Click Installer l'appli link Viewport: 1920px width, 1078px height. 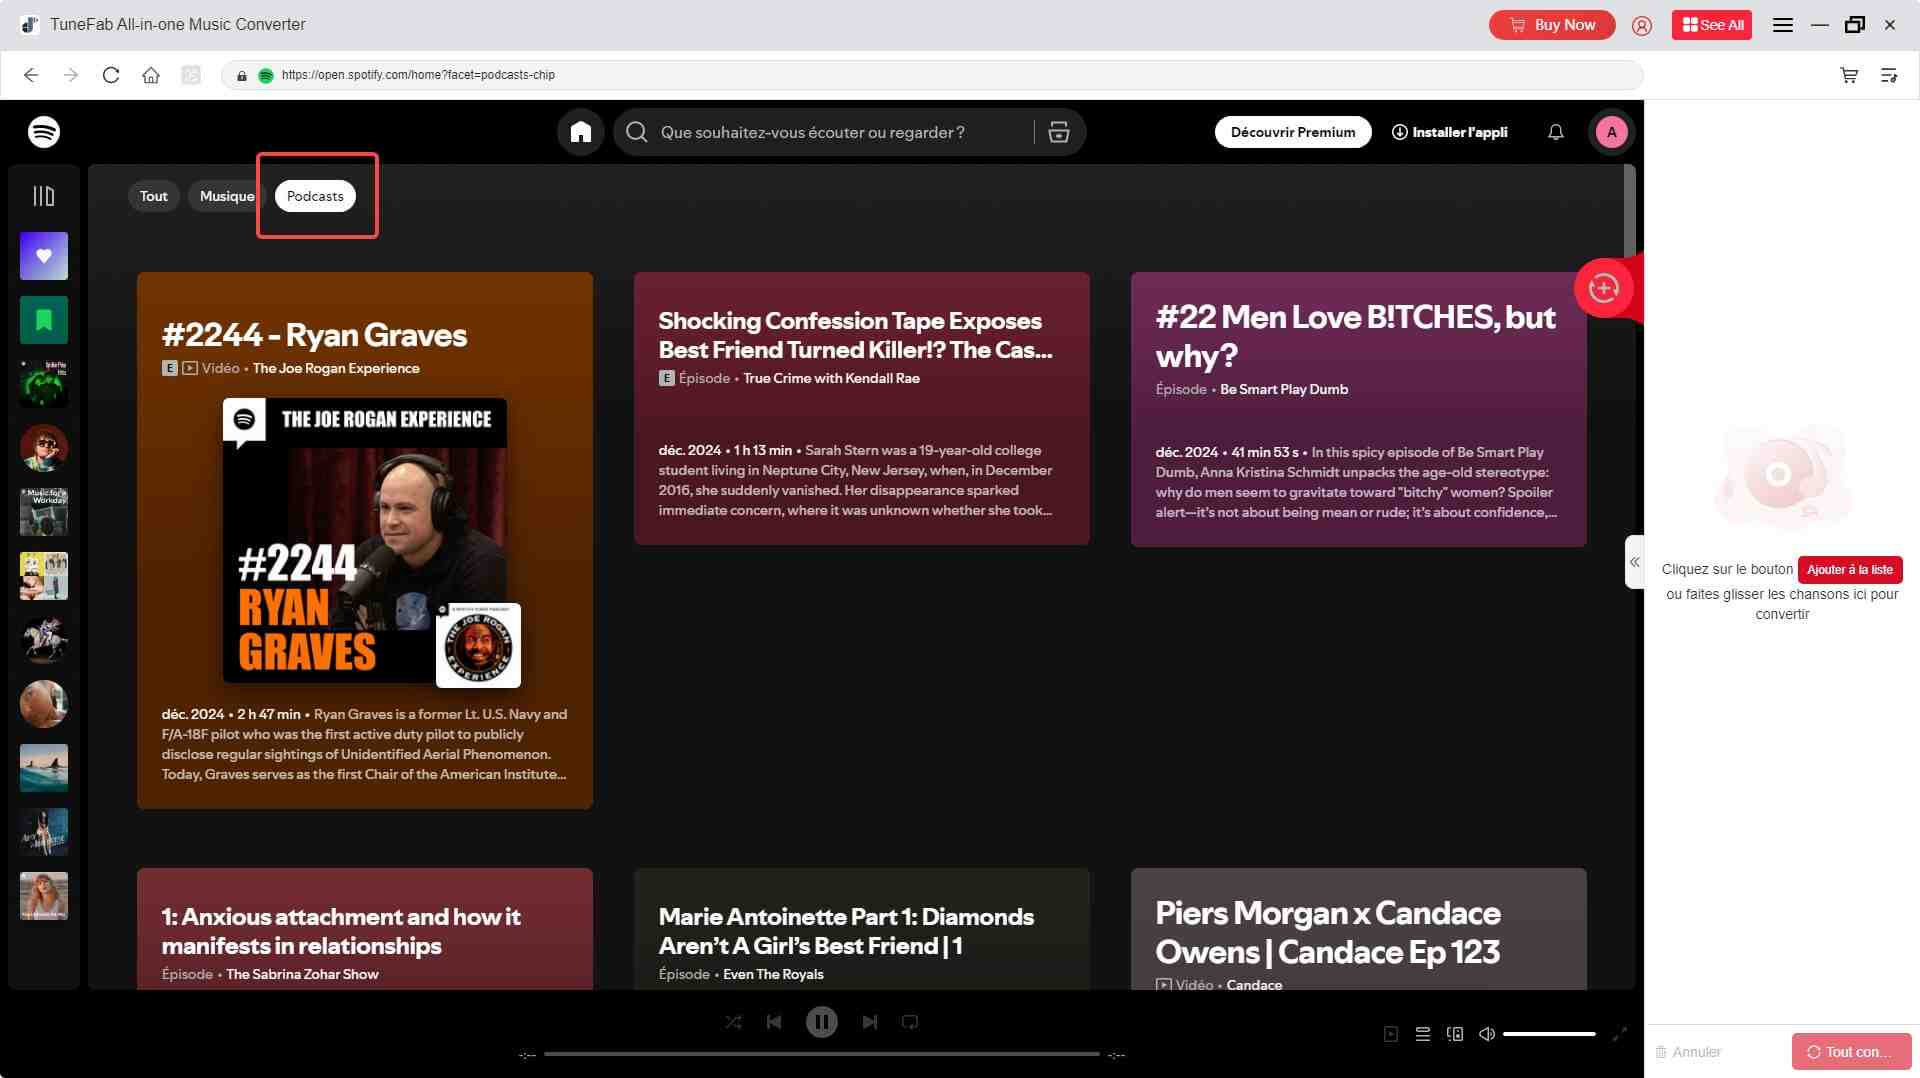tap(1450, 132)
